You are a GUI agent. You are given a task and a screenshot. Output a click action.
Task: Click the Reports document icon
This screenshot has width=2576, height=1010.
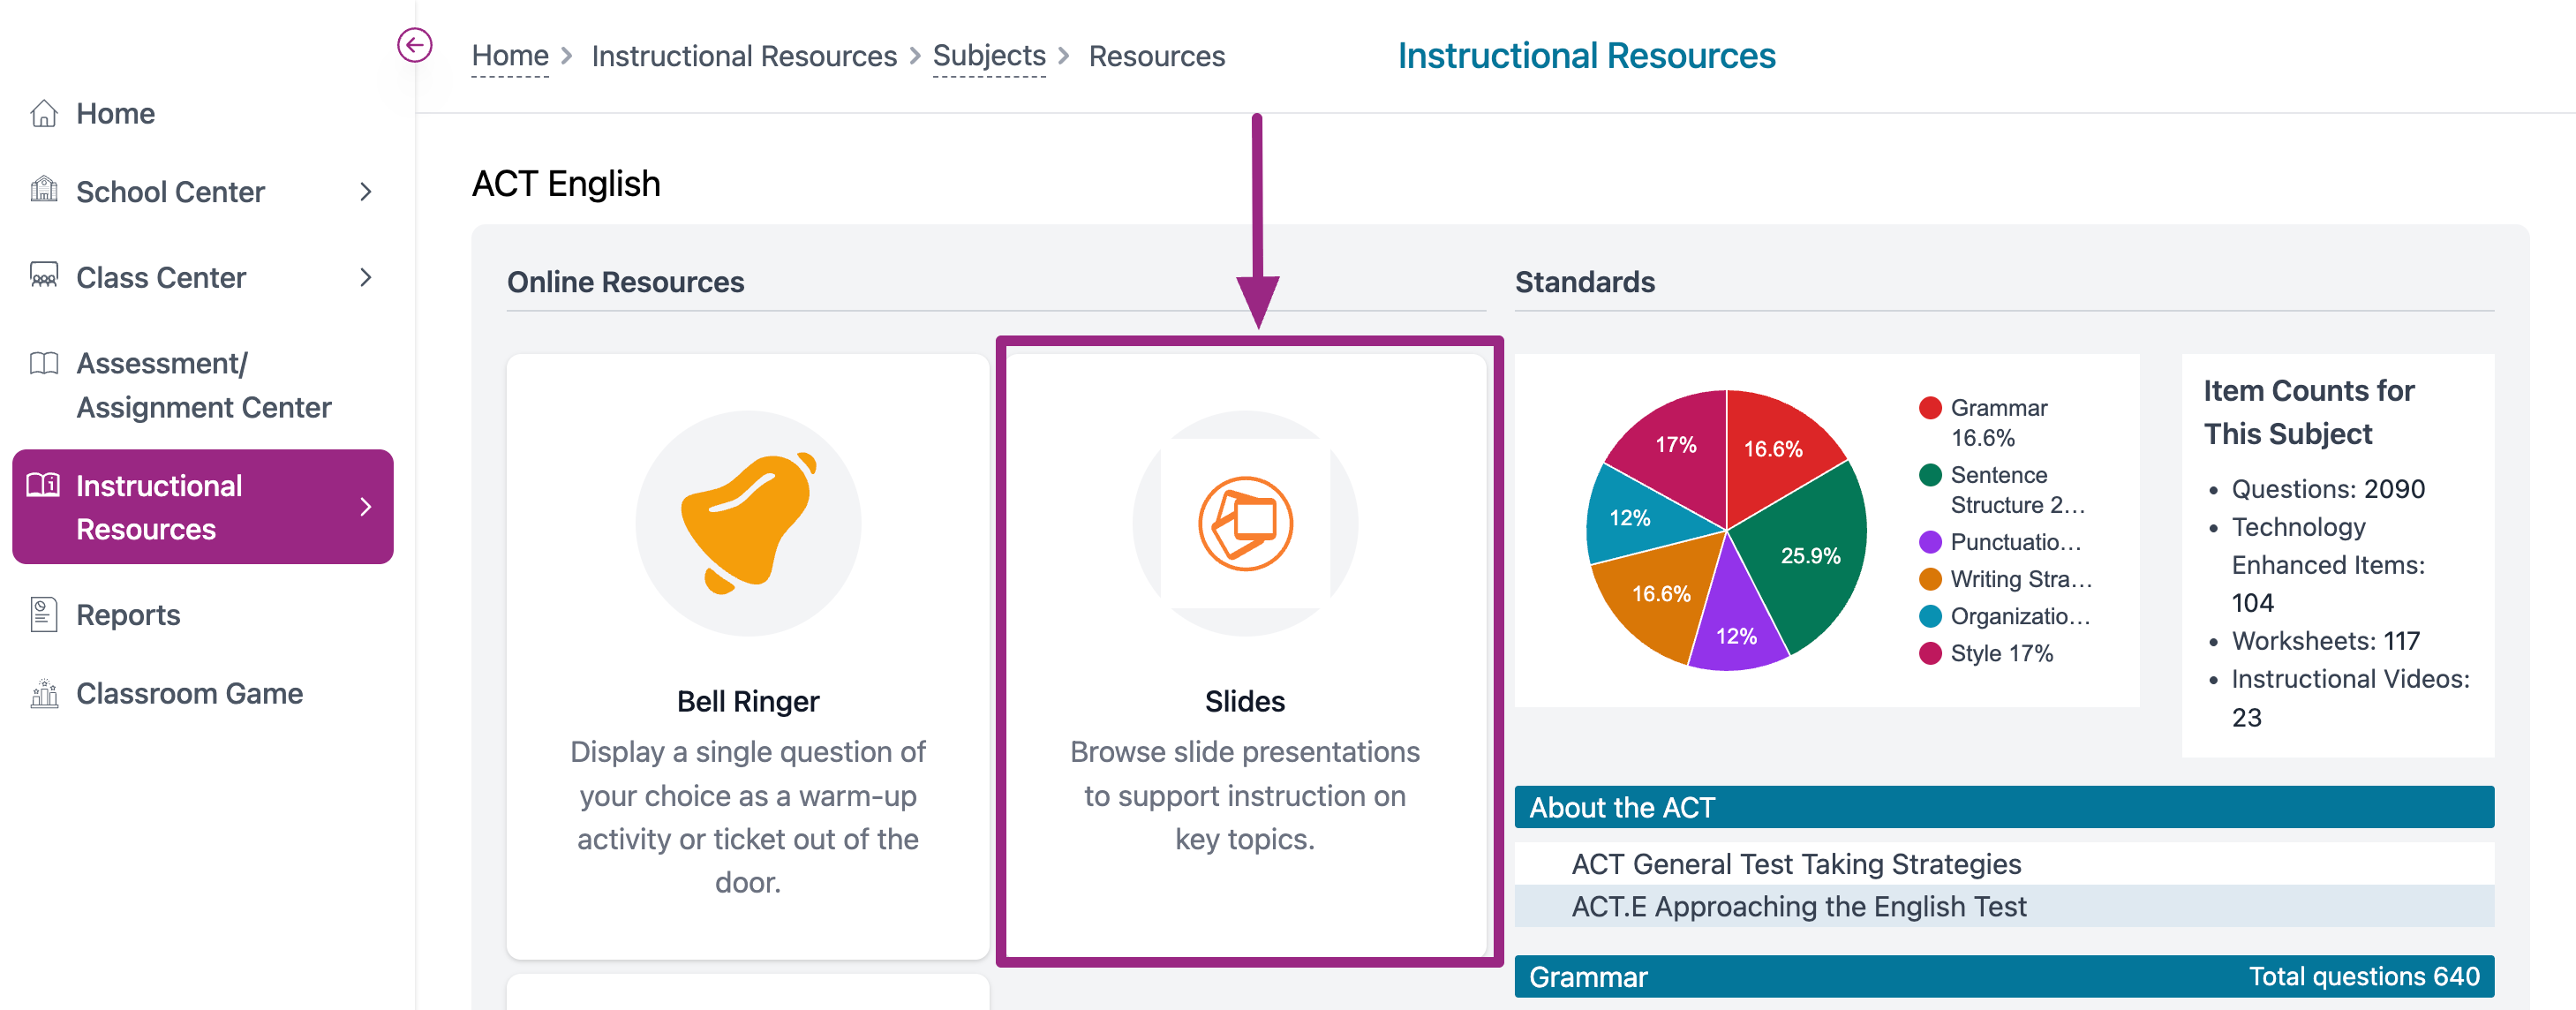click(44, 614)
